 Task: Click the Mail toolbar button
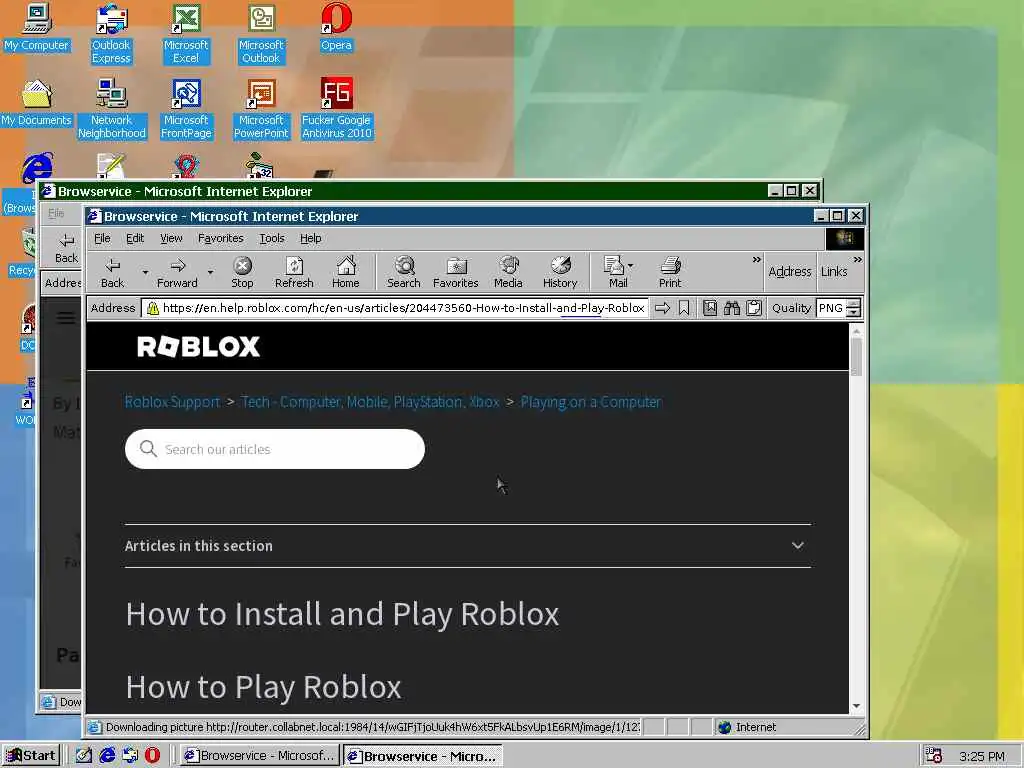(x=614, y=272)
